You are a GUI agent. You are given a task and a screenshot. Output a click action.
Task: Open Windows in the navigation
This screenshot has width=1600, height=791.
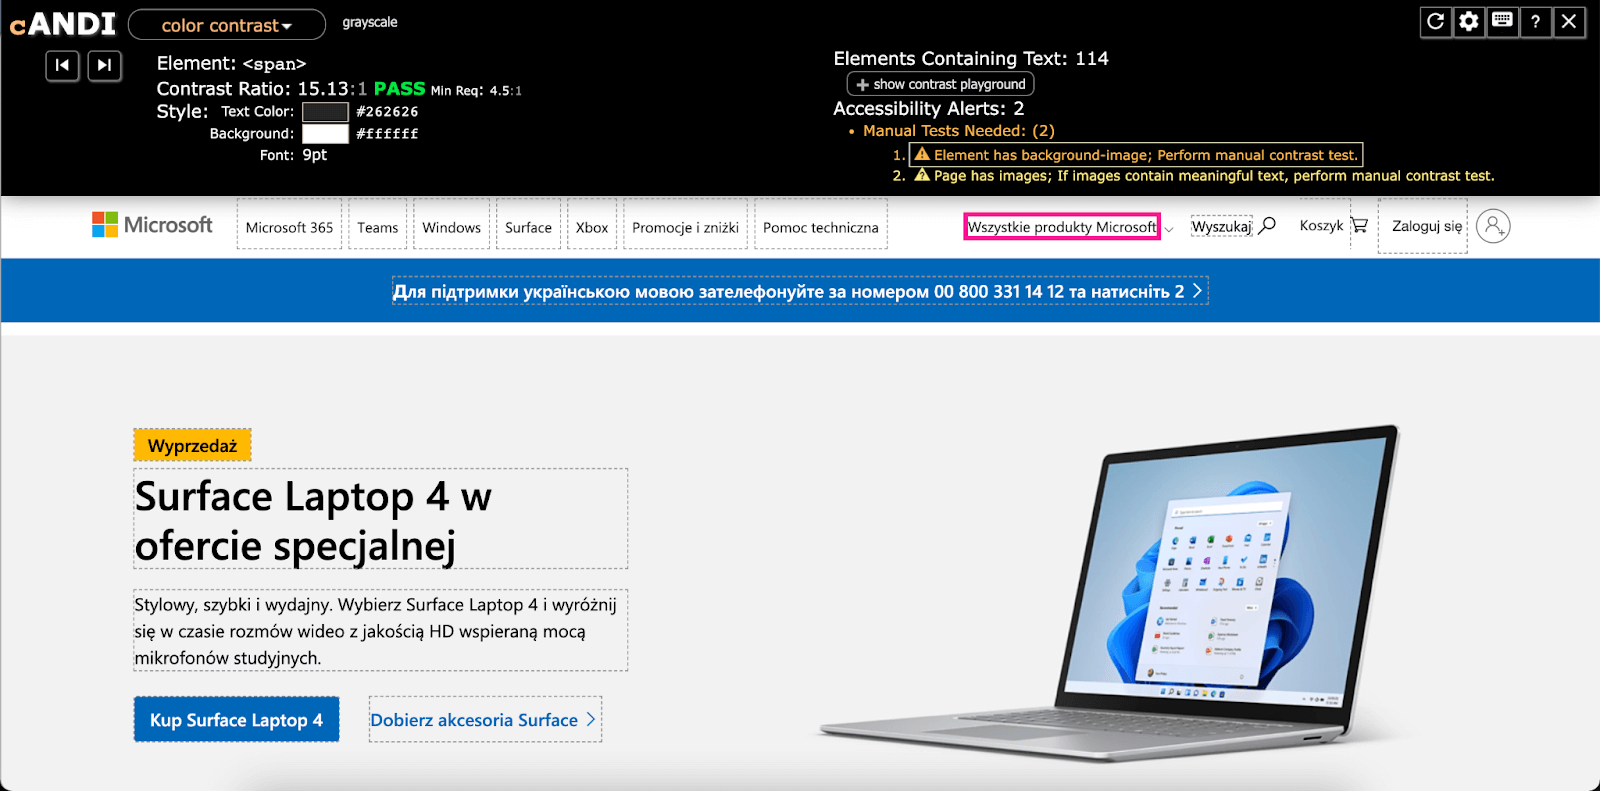pyautogui.click(x=451, y=227)
